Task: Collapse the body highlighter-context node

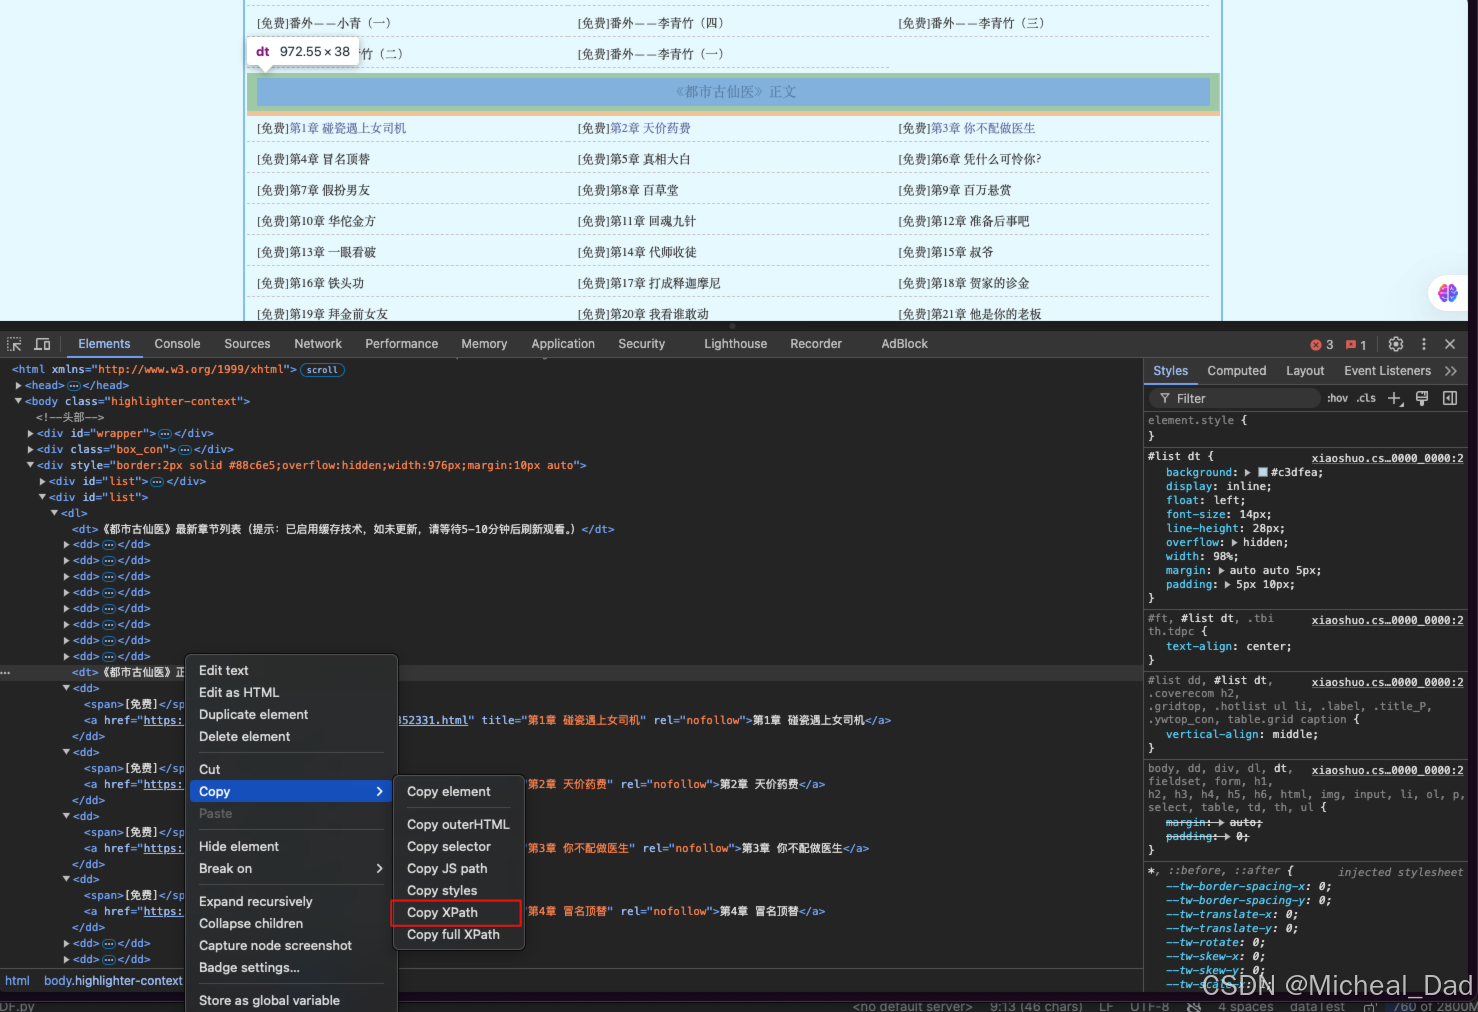Action: [x=19, y=401]
